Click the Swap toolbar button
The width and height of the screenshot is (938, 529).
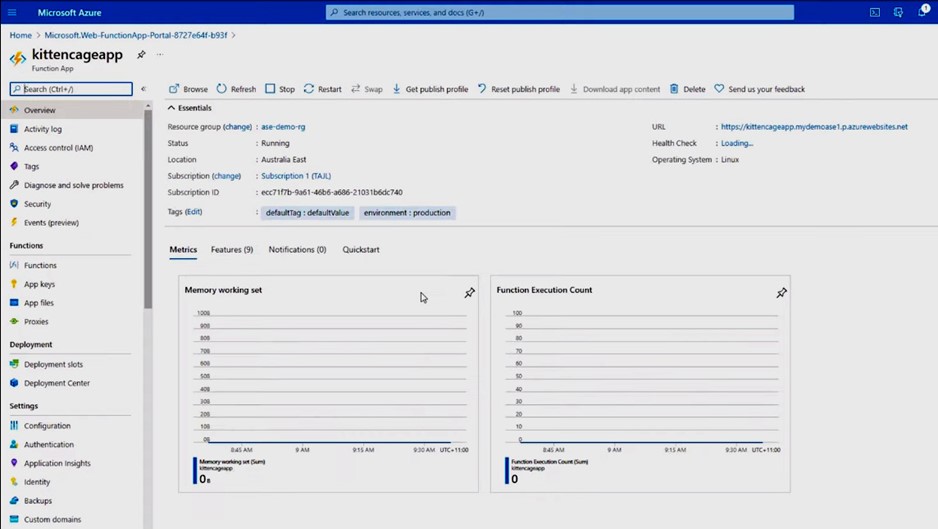pos(367,89)
